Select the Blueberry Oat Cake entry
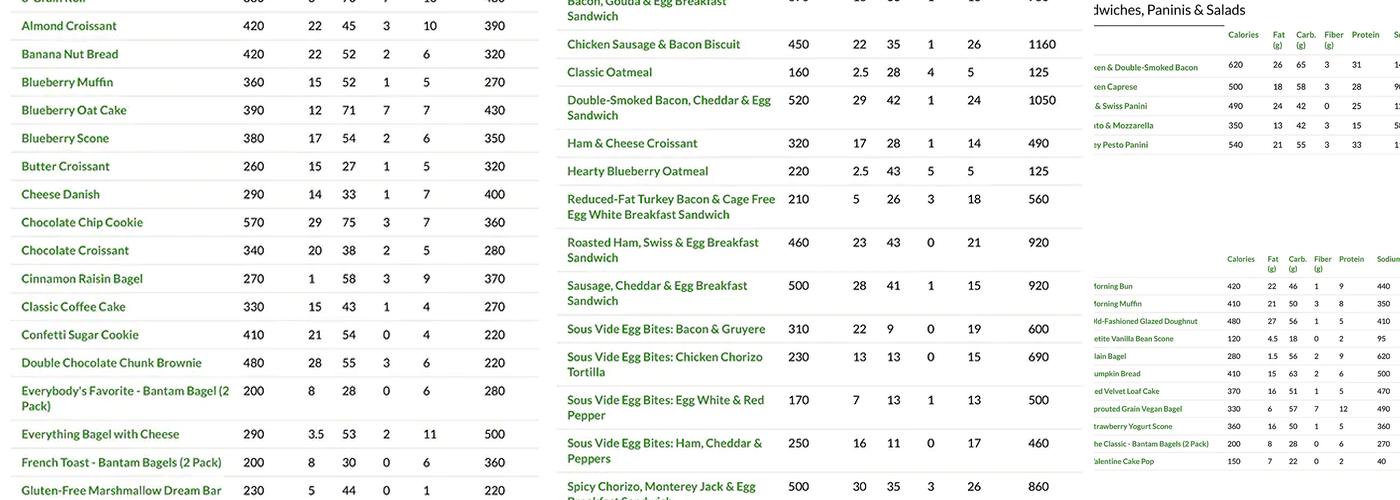Viewport: 1400px width, 500px height. click(74, 110)
